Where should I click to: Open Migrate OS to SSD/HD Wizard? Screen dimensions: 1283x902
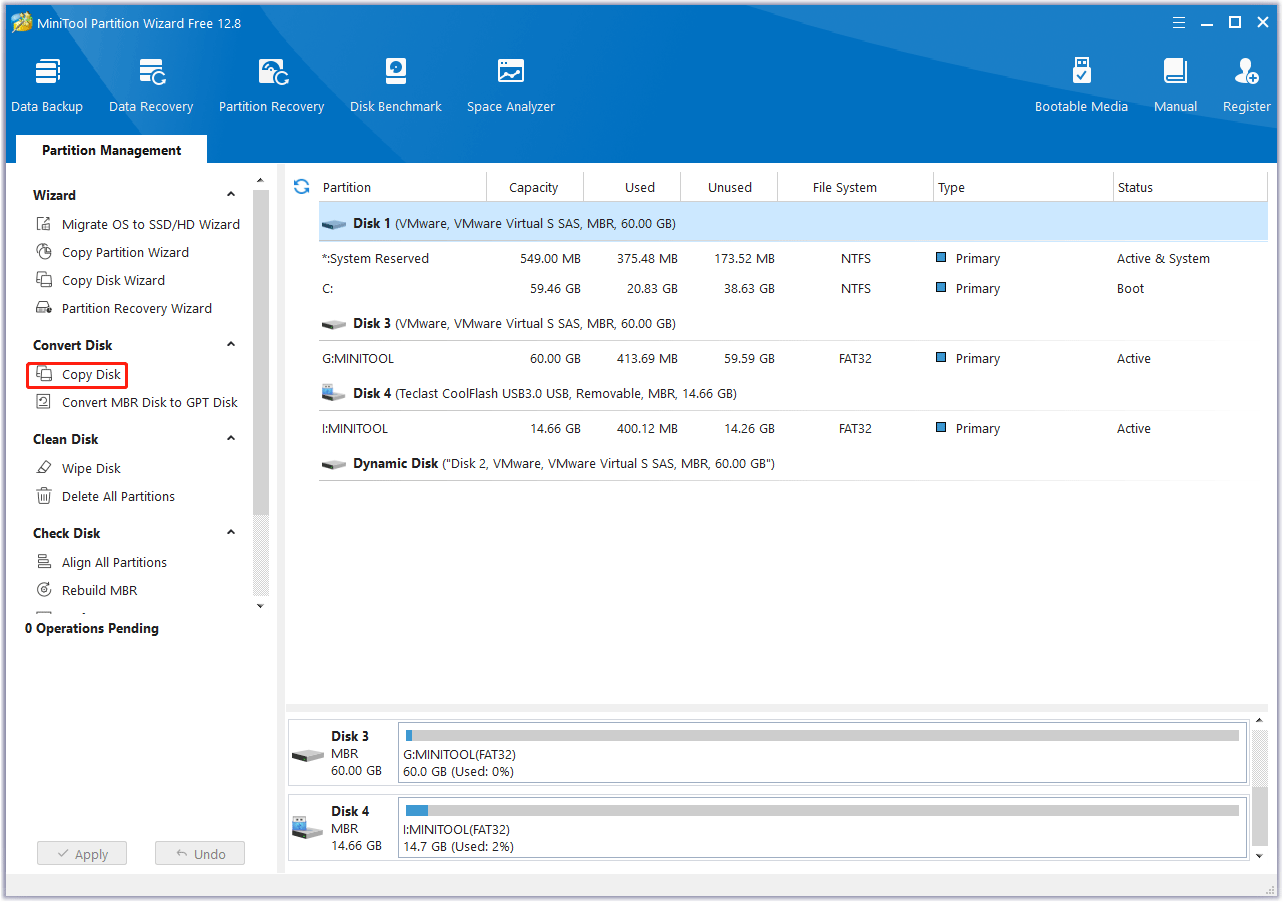[151, 224]
